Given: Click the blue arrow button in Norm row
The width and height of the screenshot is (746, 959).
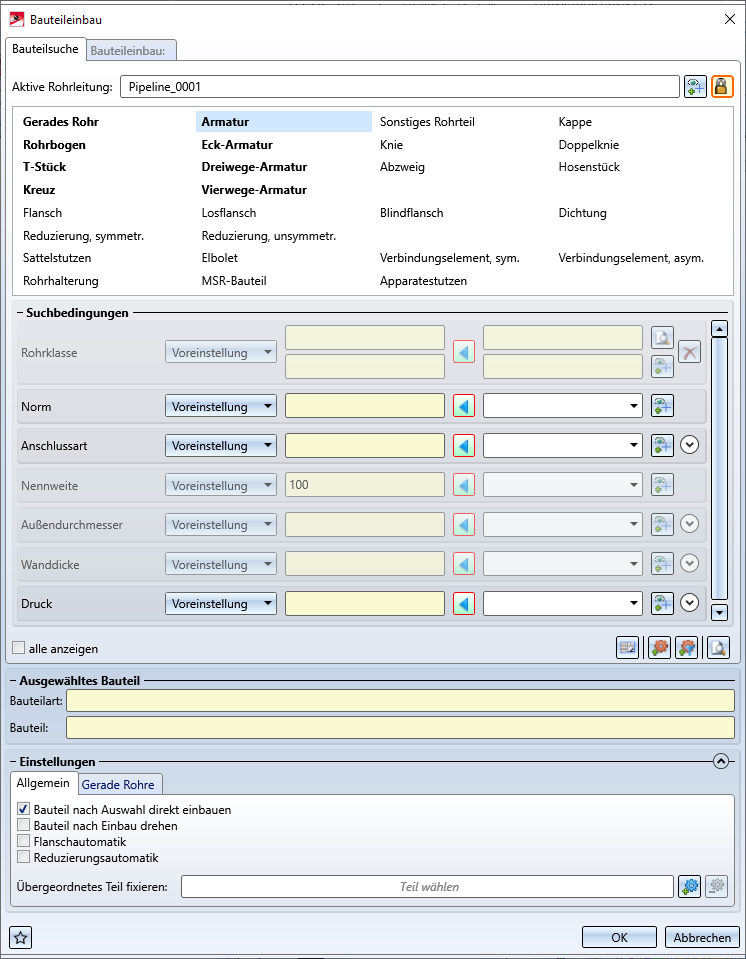Looking at the screenshot, I should 464,406.
